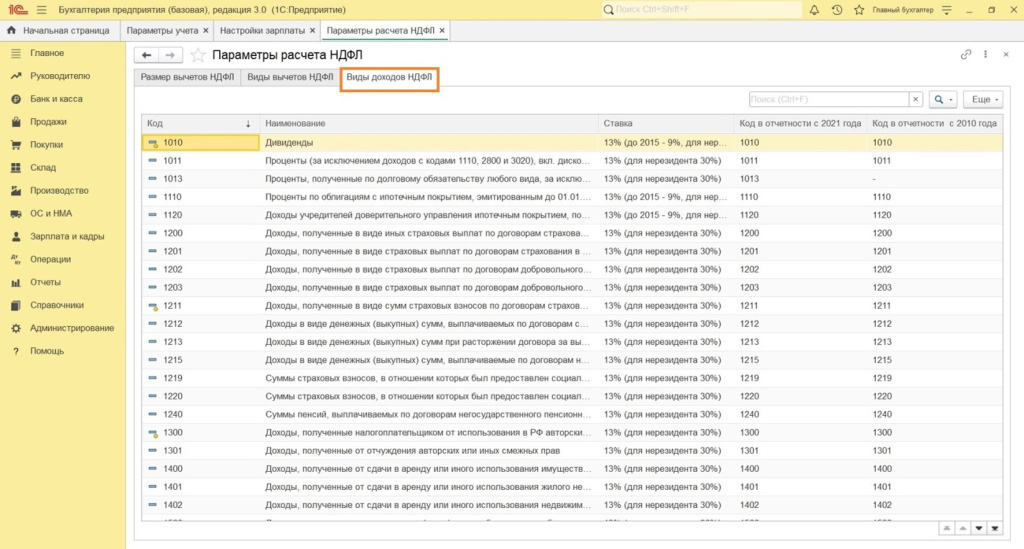Switch to Виды вычетов НДФЛ tab

290,77
